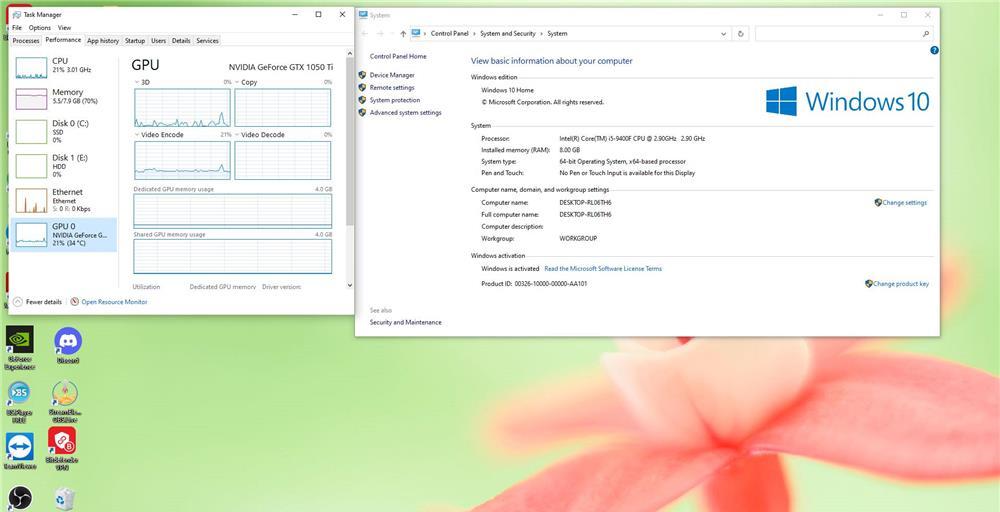1000x512 pixels.
Task: Select Disk 1 (E:) in performance sidebar
Action: (64, 165)
